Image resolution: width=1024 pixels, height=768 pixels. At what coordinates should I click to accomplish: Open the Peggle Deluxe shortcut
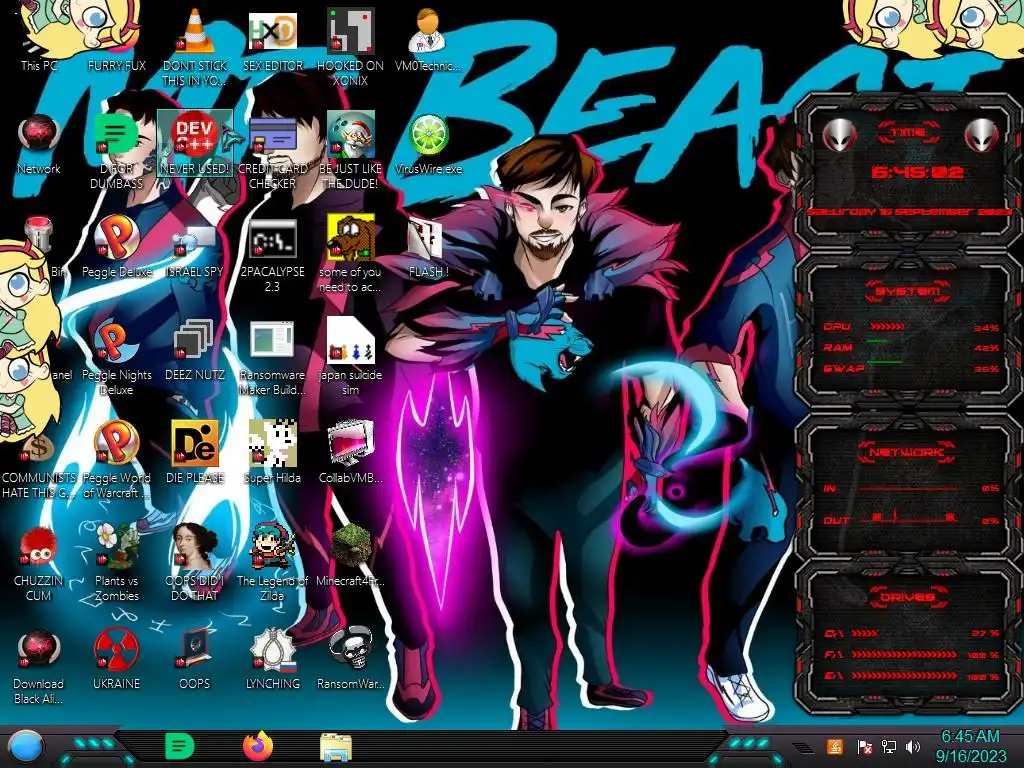(x=116, y=247)
